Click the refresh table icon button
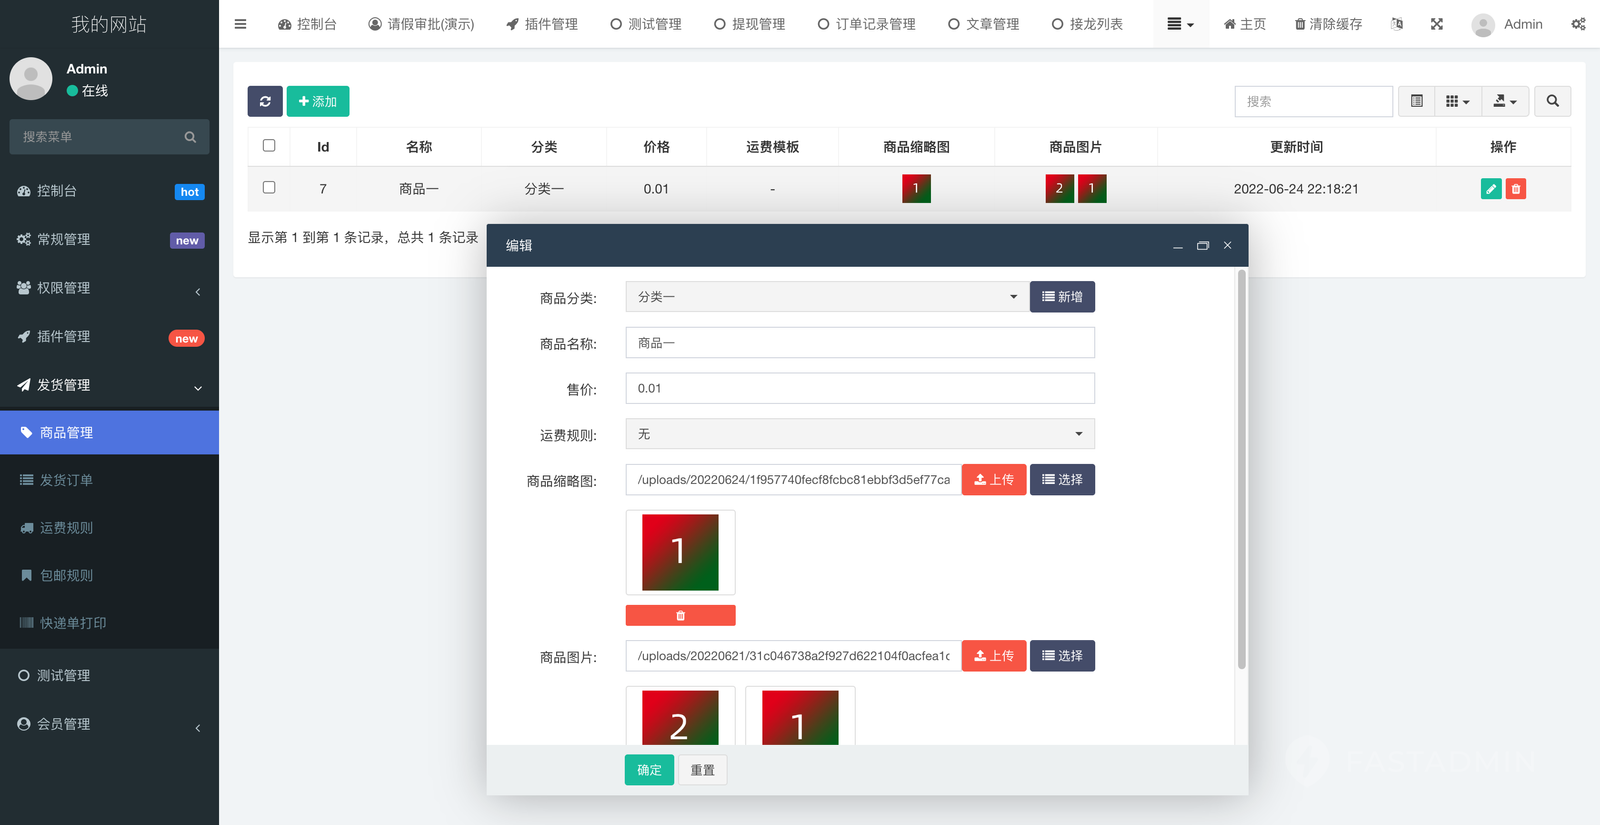The width and height of the screenshot is (1600, 825). [x=265, y=101]
